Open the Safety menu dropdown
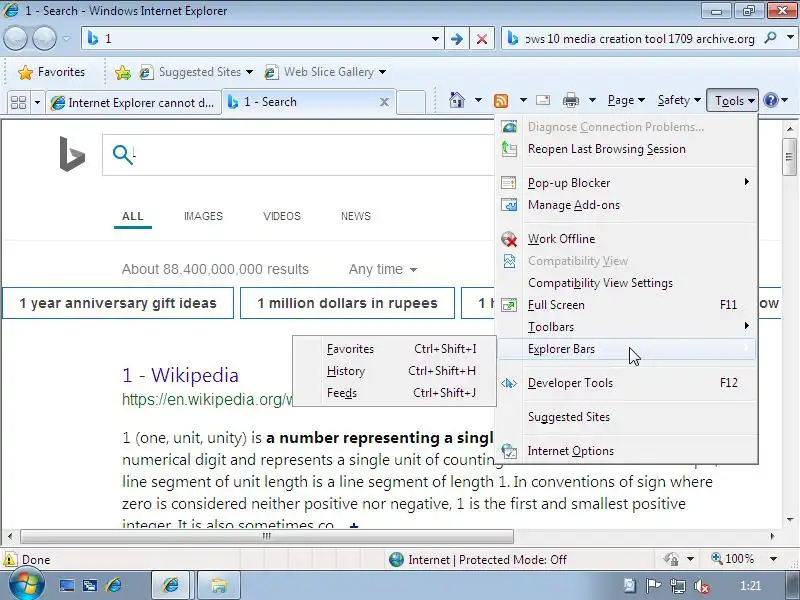 (679, 101)
